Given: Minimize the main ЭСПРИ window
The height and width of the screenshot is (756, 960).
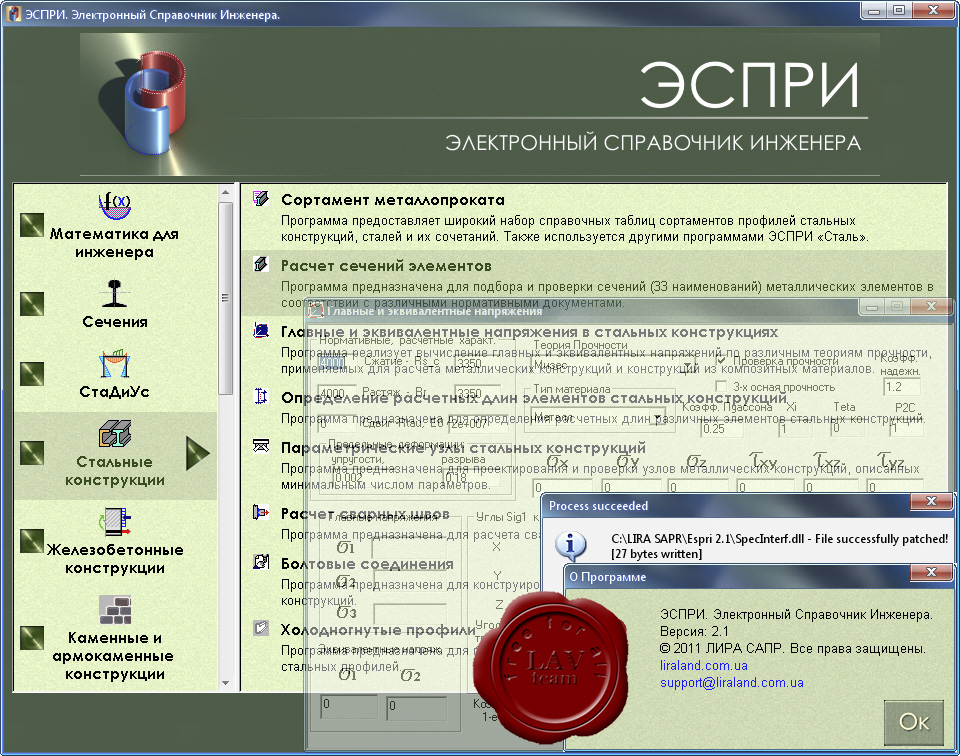Looking at the screenshot, I should 874,10.
